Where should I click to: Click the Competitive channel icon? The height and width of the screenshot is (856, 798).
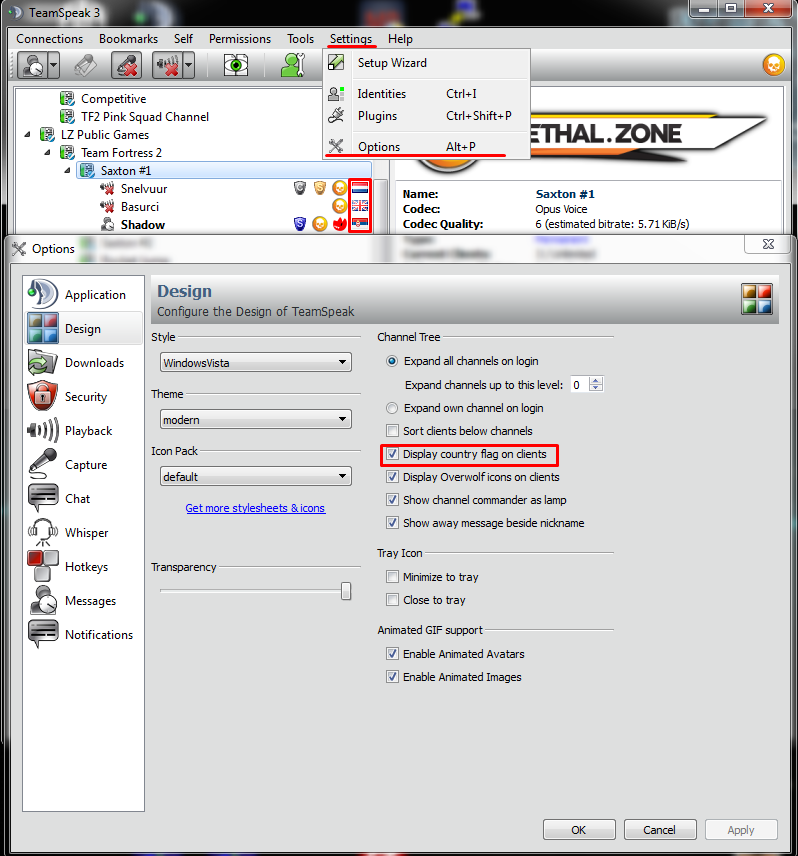[x=67, y=98]
